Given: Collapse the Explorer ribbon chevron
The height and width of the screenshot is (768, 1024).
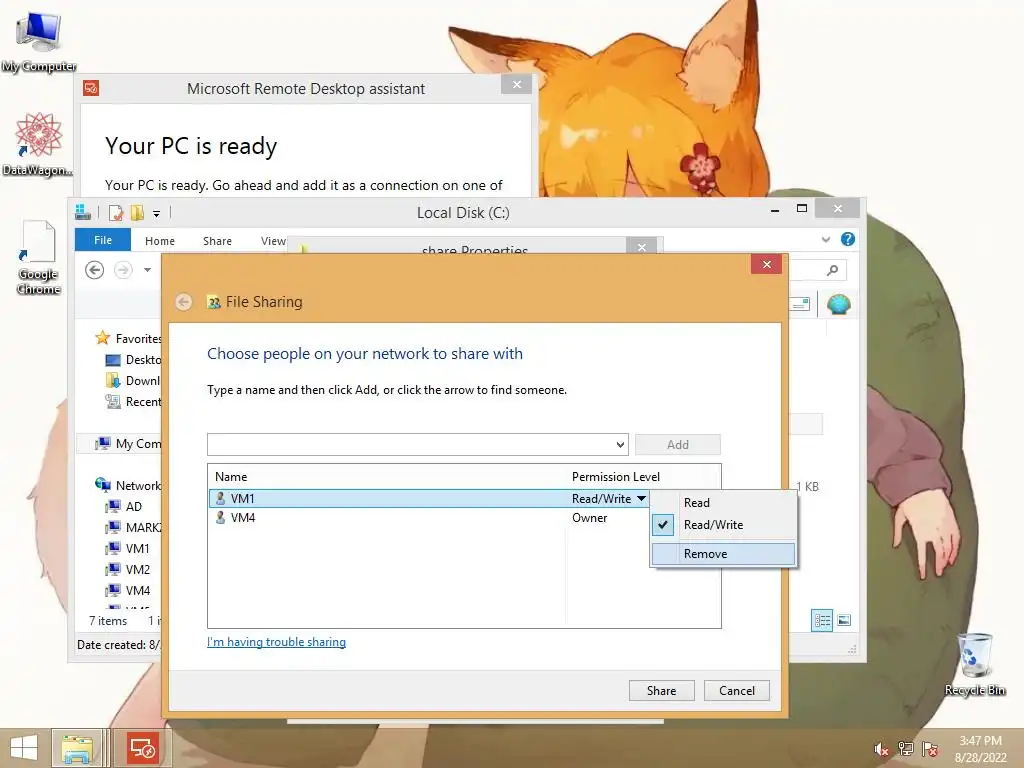Looking at the screenshot, I should (x=825, y=240).
